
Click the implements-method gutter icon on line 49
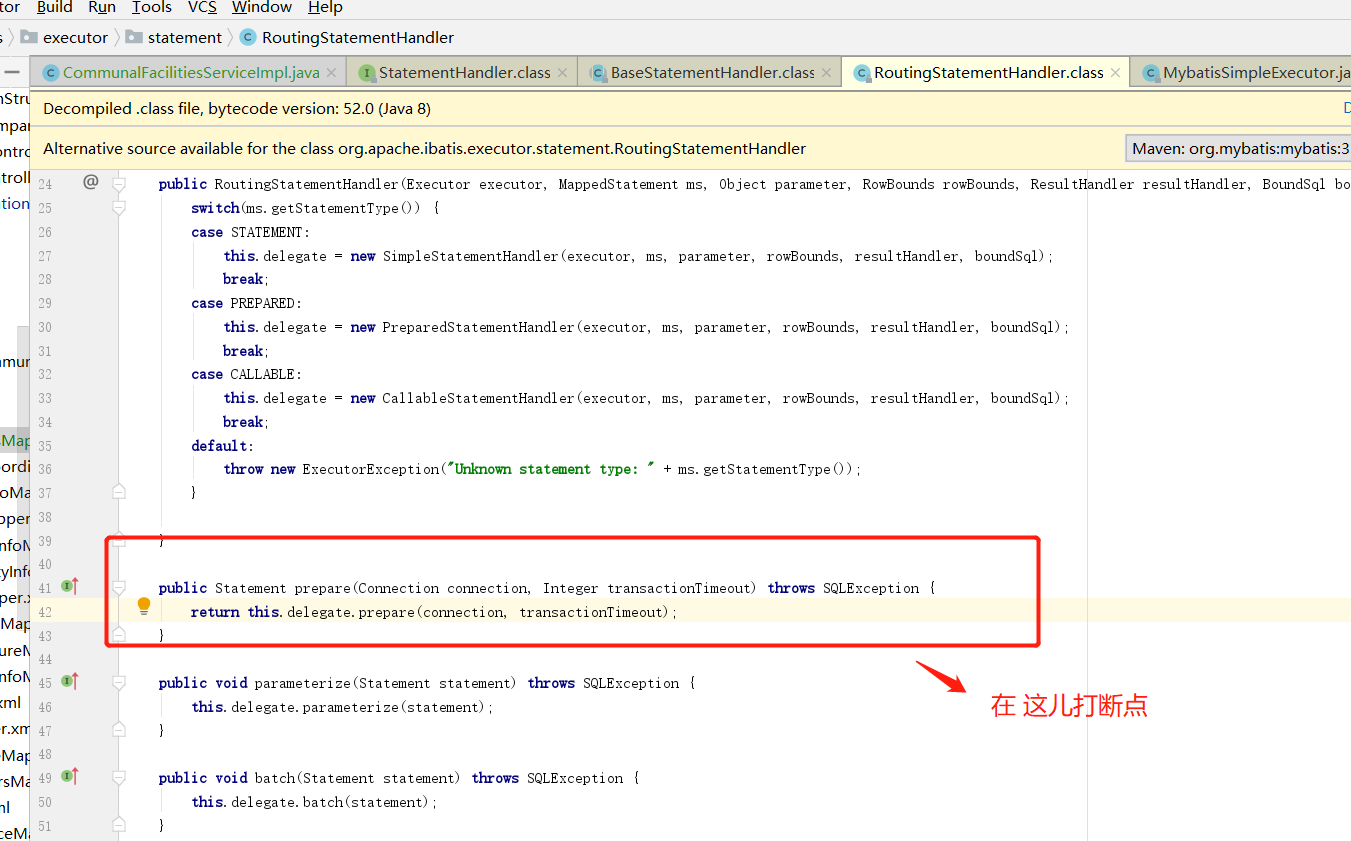[x=69, y=776]
